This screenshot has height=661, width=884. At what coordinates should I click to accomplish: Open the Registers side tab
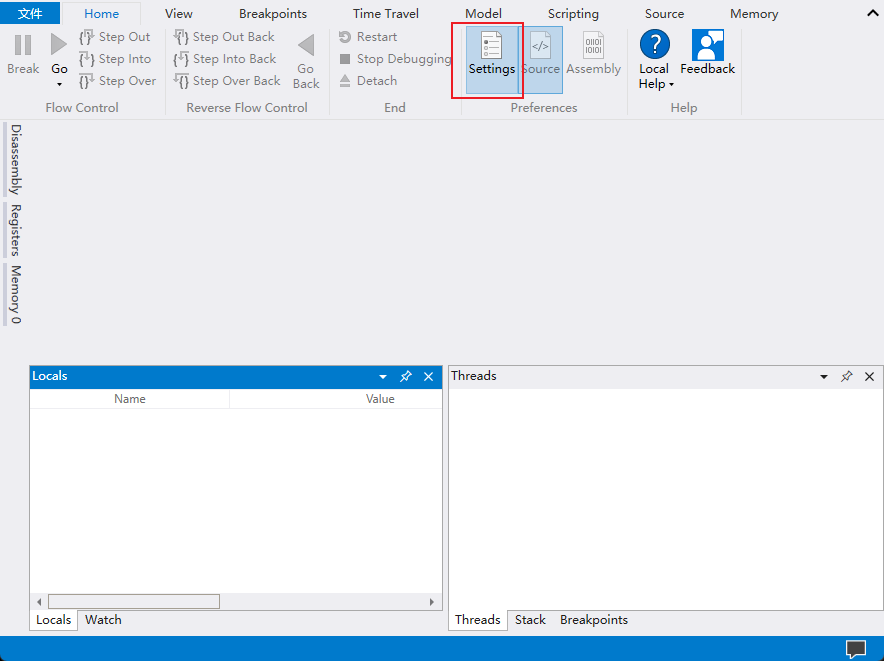pos(15,230)
